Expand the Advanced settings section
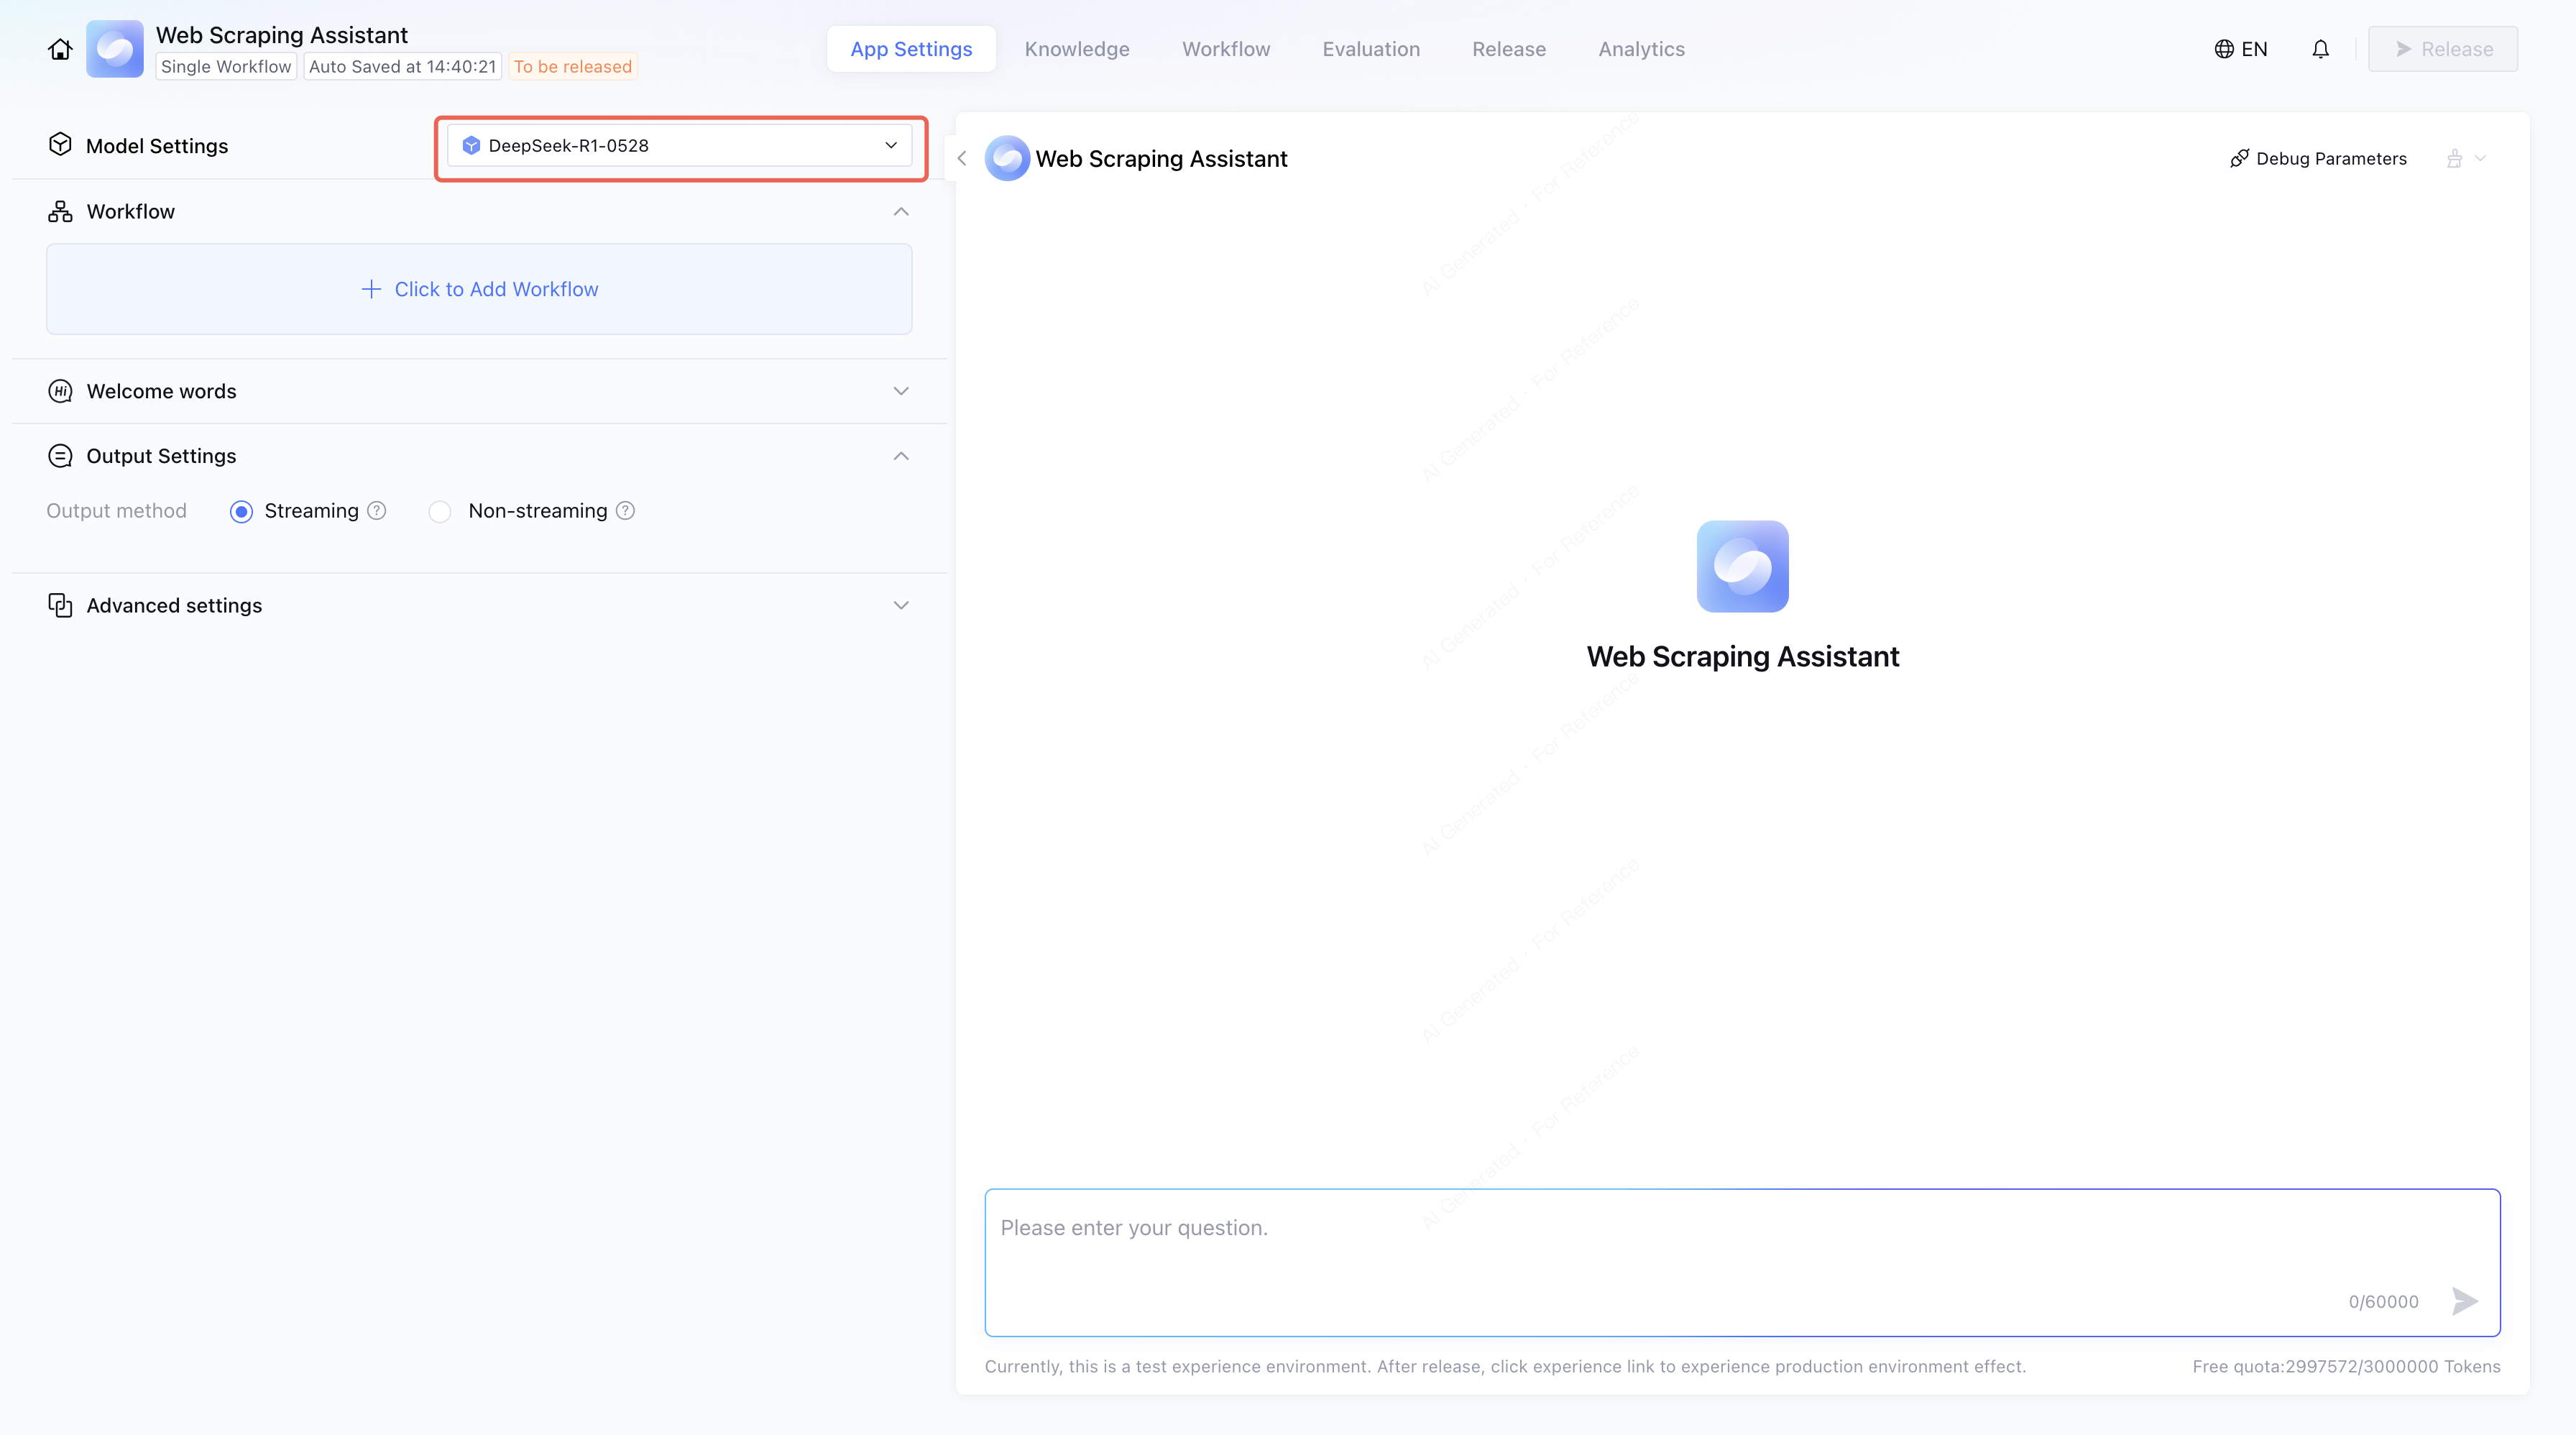The width and height of the screenshot is (2576, 1435). [x=900, y=606]
